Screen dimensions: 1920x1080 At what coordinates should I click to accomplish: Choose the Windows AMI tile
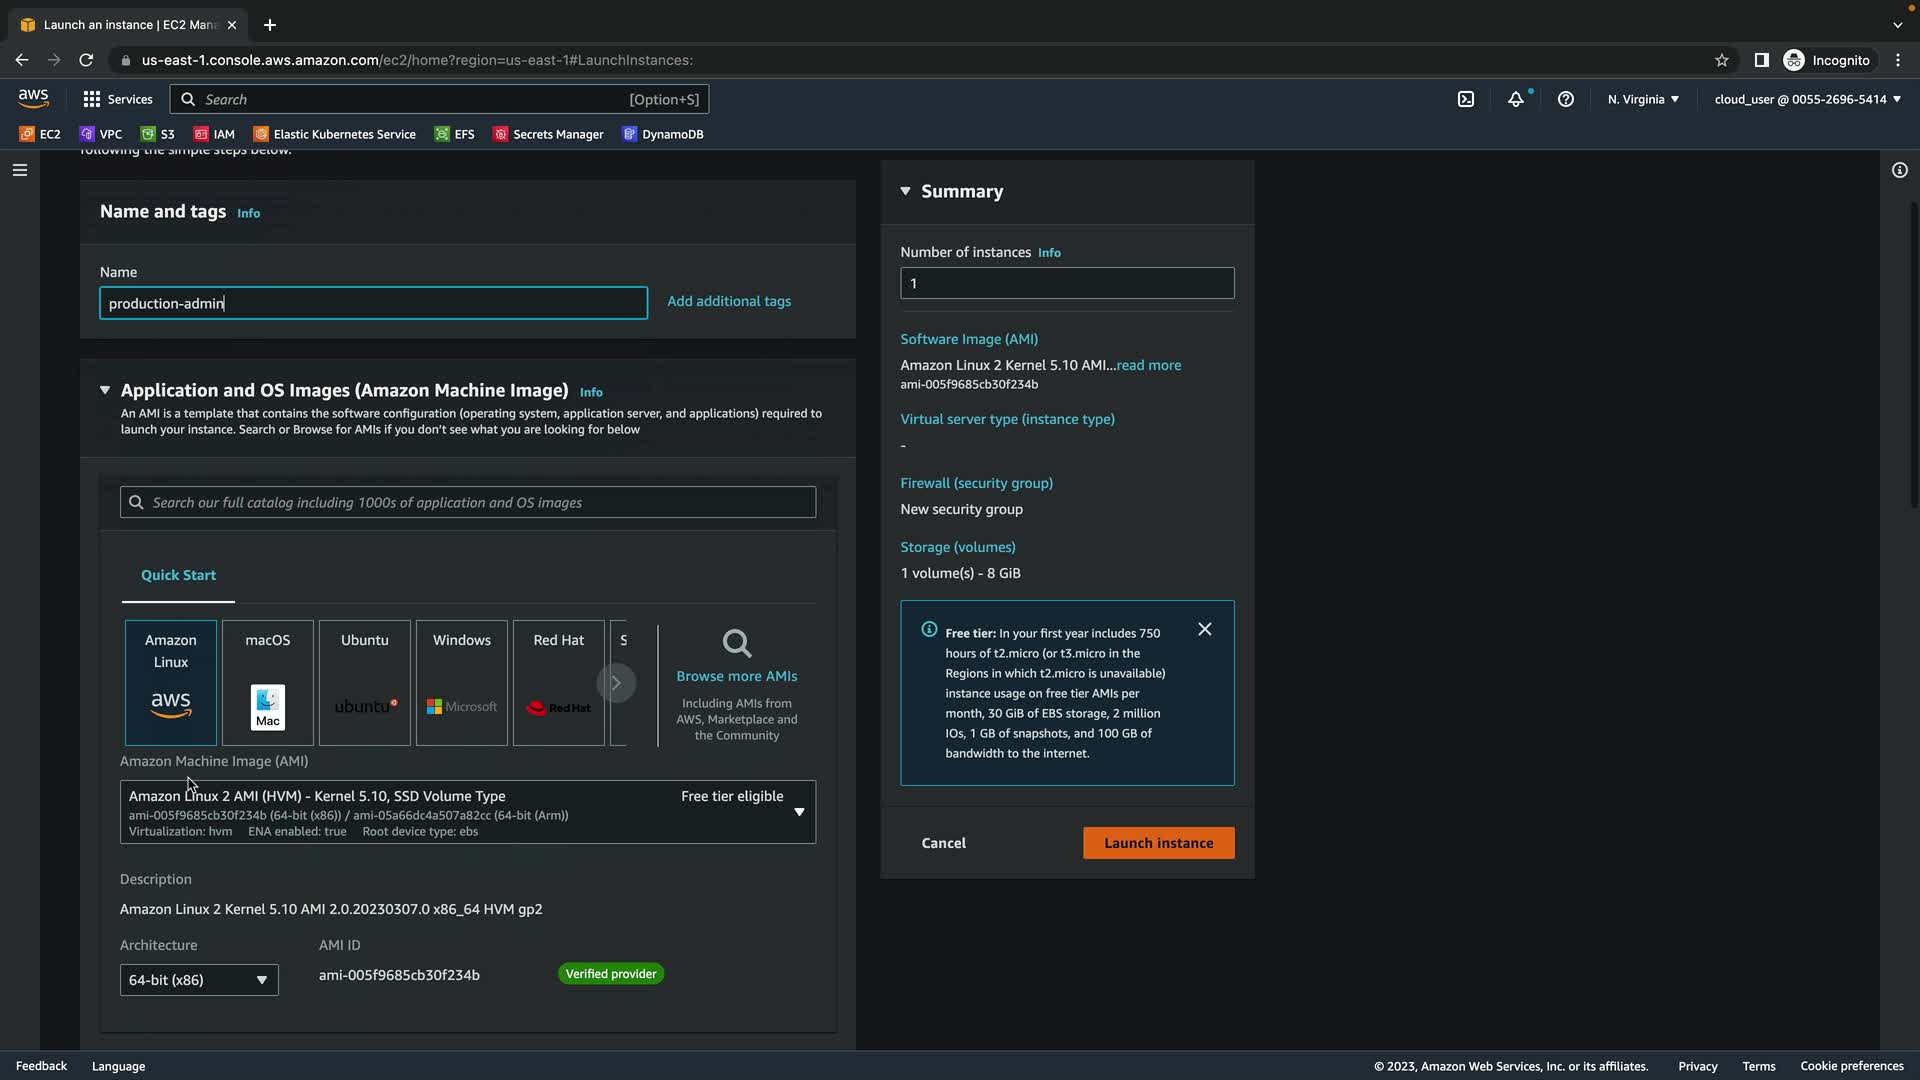[x=461, y=682]
